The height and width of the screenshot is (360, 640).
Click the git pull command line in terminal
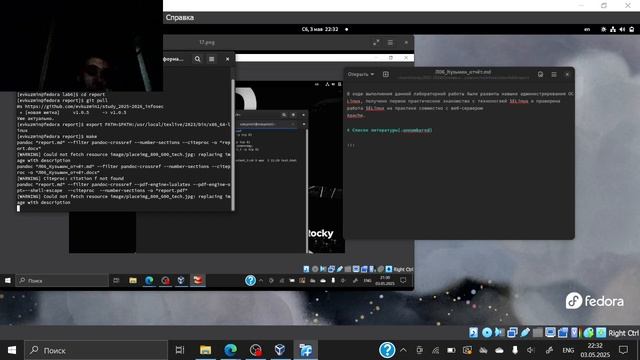click(62, 100)
